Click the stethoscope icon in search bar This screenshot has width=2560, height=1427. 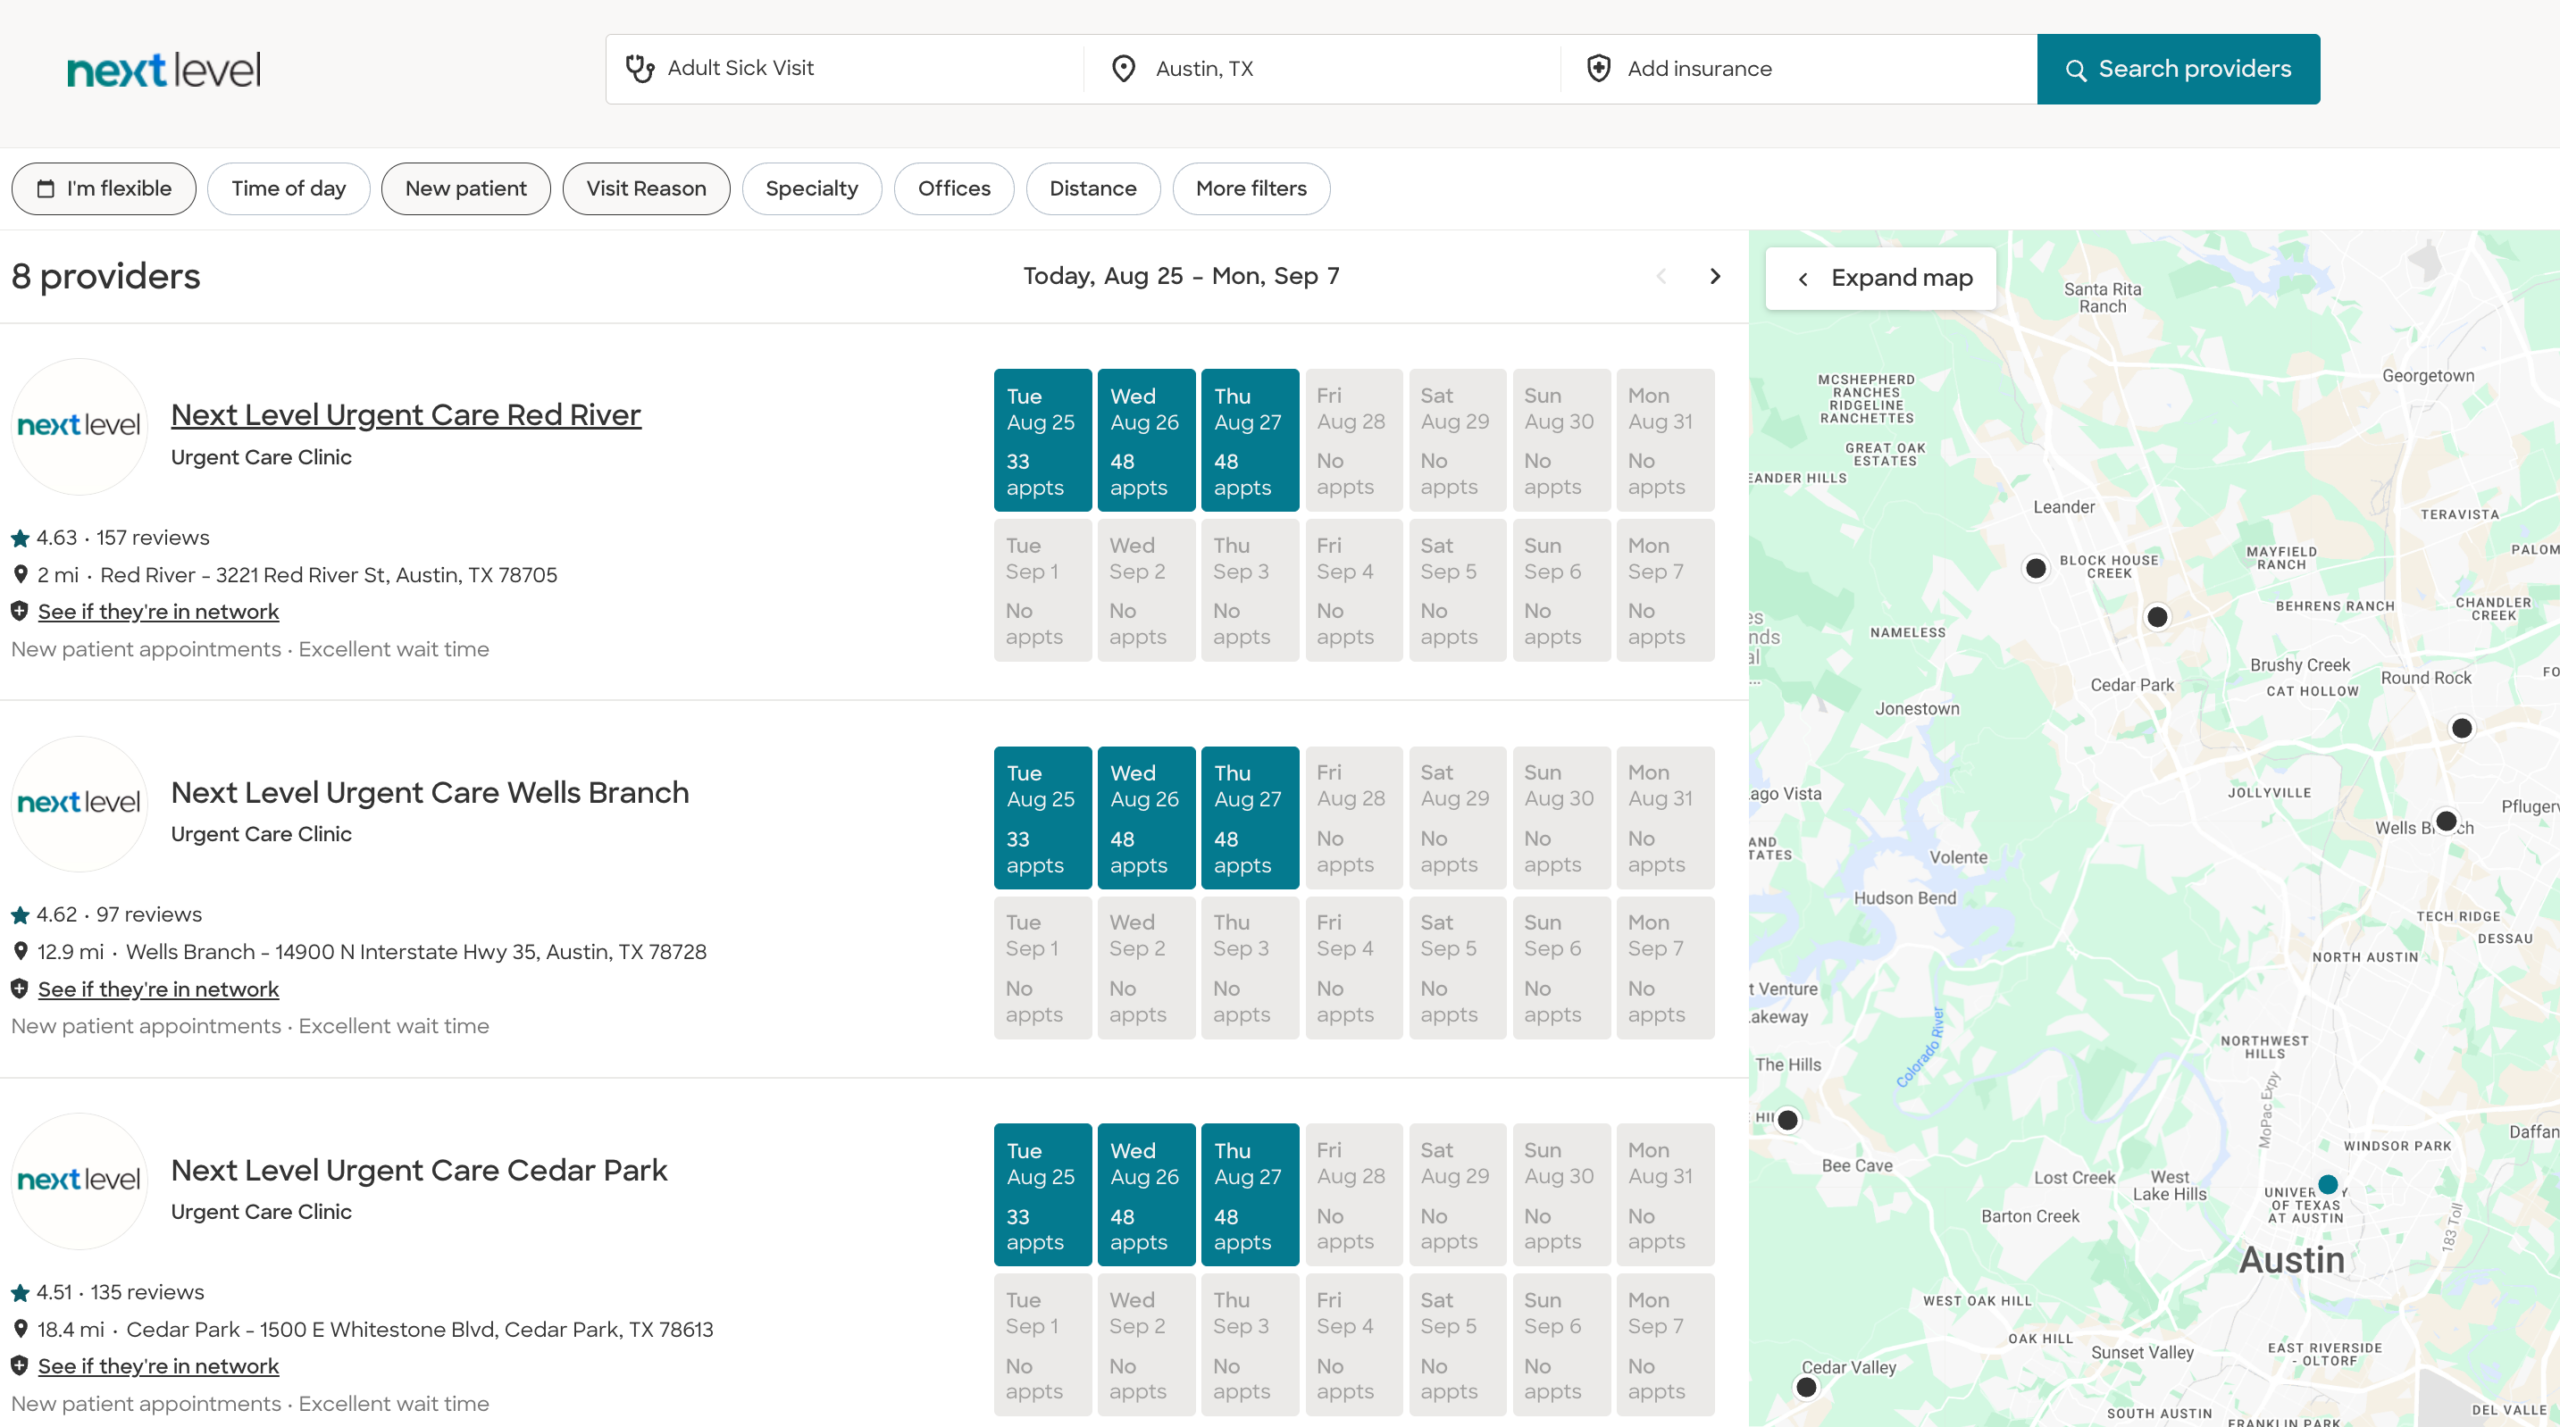pyautogui.click(x=640, y=68)
